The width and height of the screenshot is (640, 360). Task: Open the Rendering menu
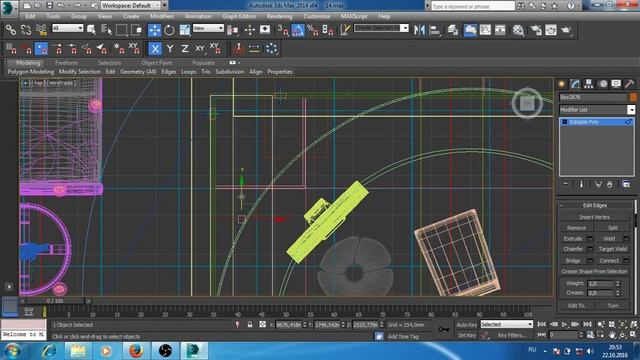coord(280,16)
